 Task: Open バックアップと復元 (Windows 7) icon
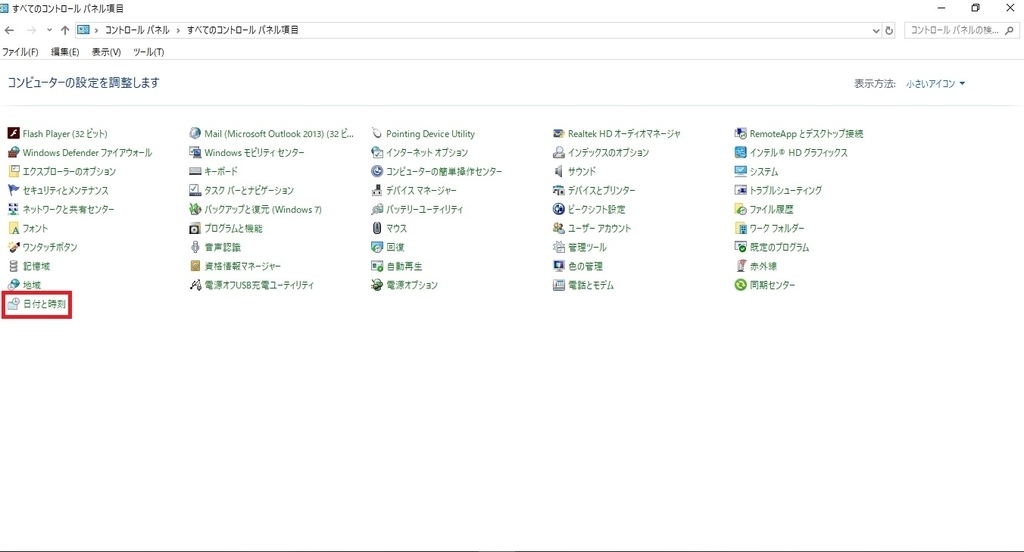point(195,209)
